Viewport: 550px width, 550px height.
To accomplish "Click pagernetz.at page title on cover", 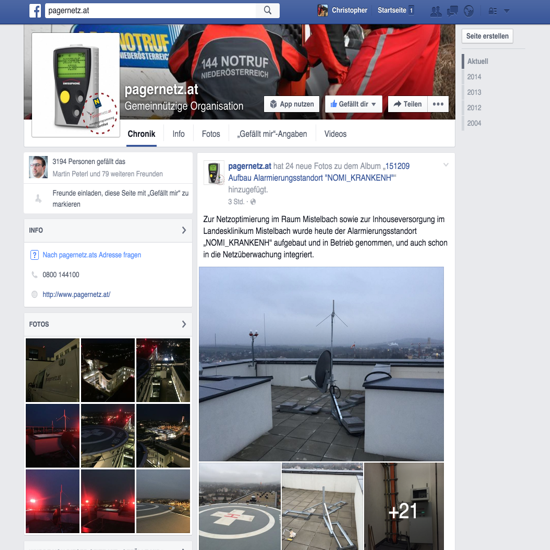I will point(161,89).
